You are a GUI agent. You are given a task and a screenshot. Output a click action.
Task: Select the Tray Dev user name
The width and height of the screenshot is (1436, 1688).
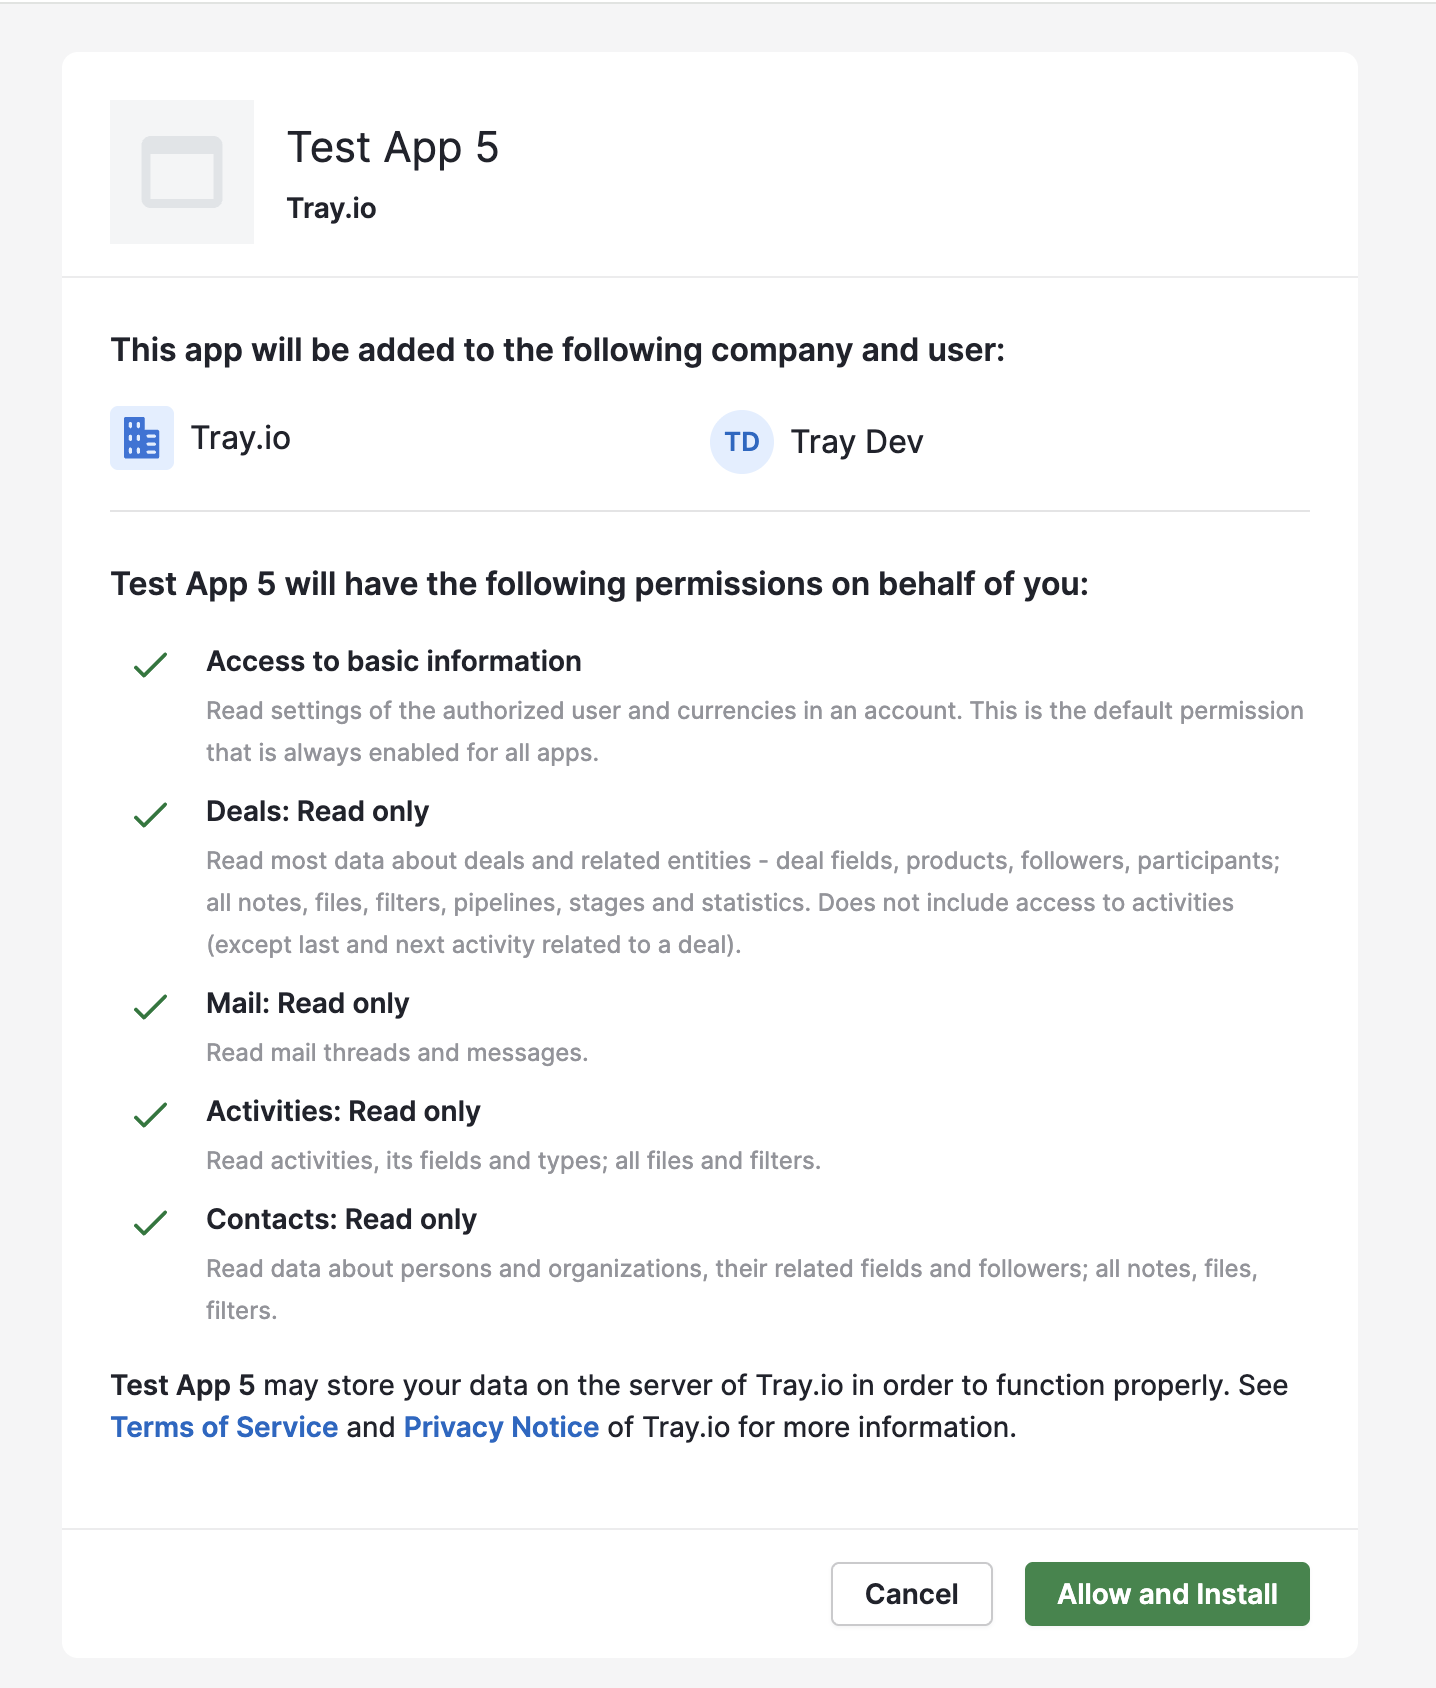(x=858, y=441)
